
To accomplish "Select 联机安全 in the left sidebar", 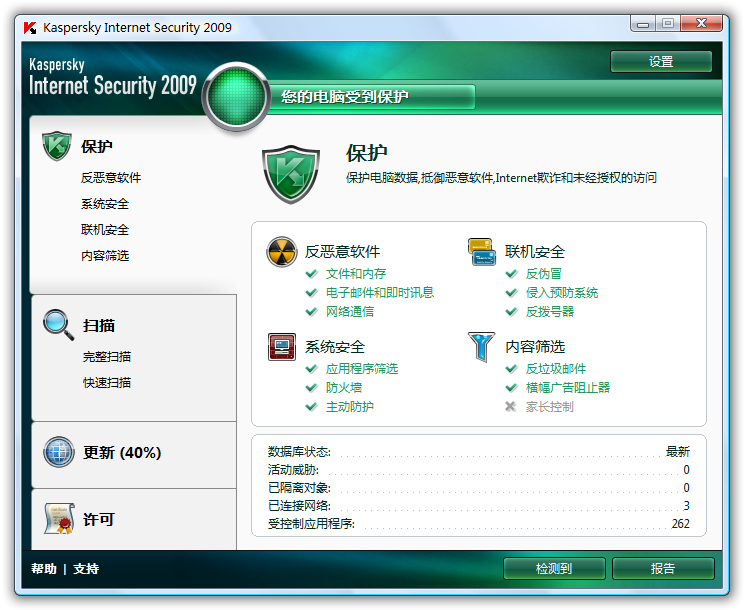I will (x=105, y=230).
